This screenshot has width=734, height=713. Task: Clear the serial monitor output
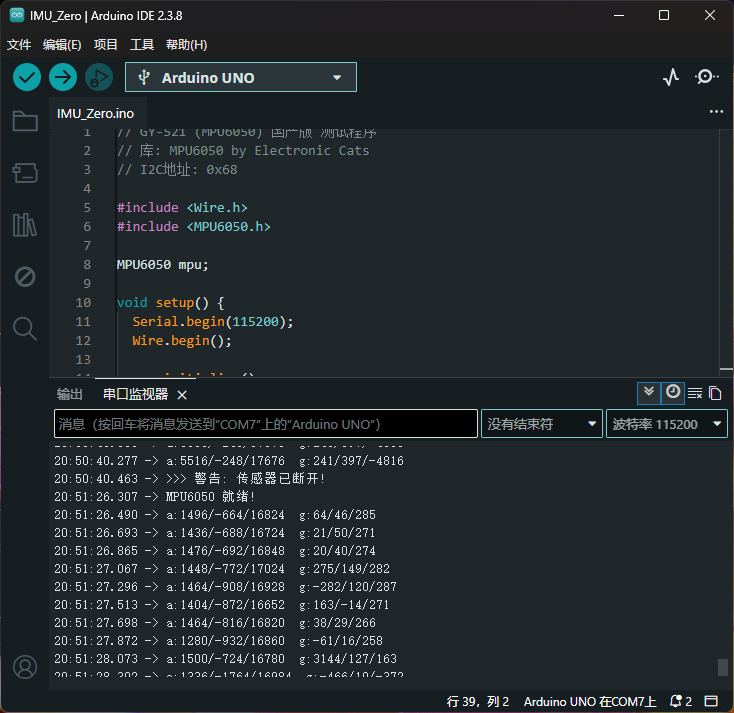pos(695,393)
